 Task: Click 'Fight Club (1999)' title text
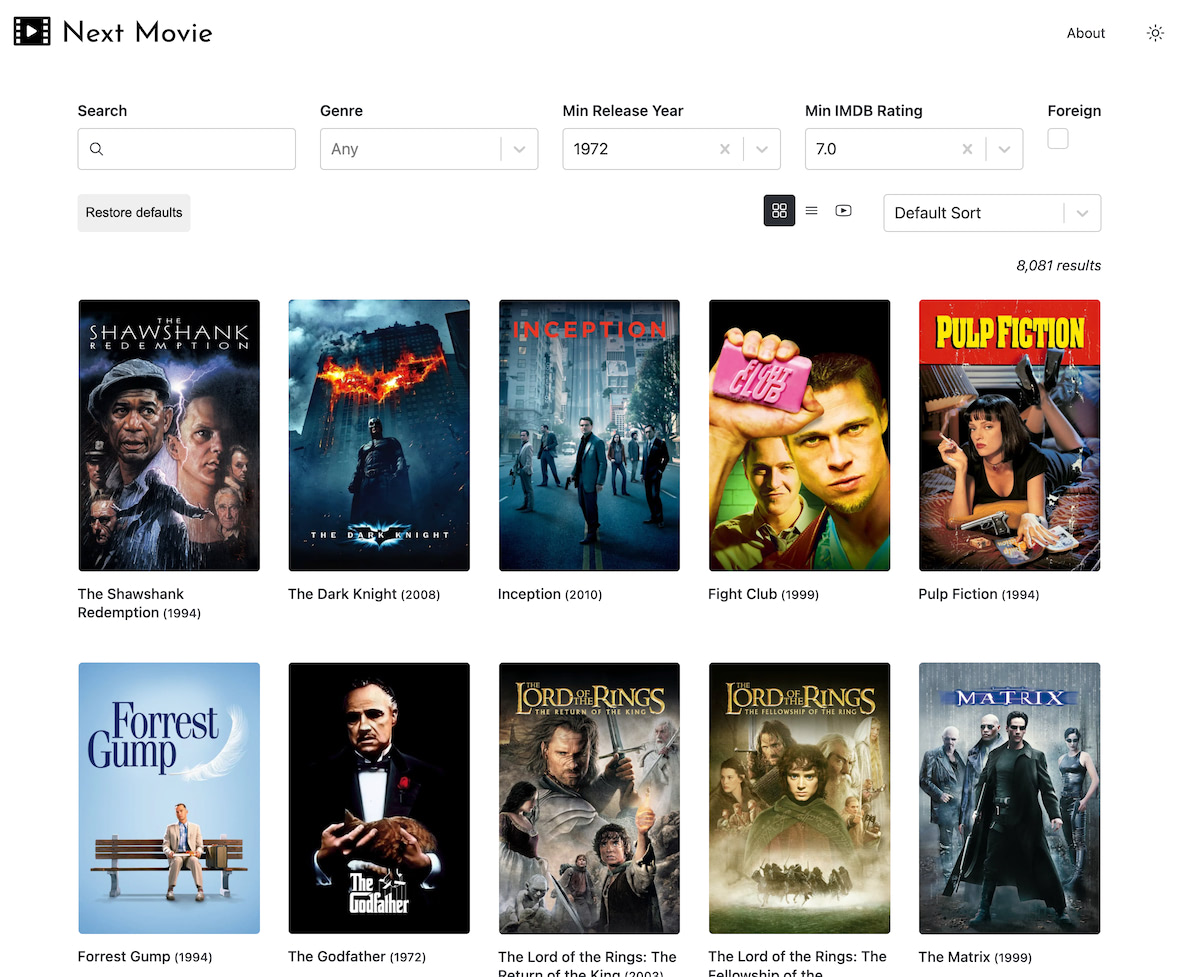pos(763,594)
